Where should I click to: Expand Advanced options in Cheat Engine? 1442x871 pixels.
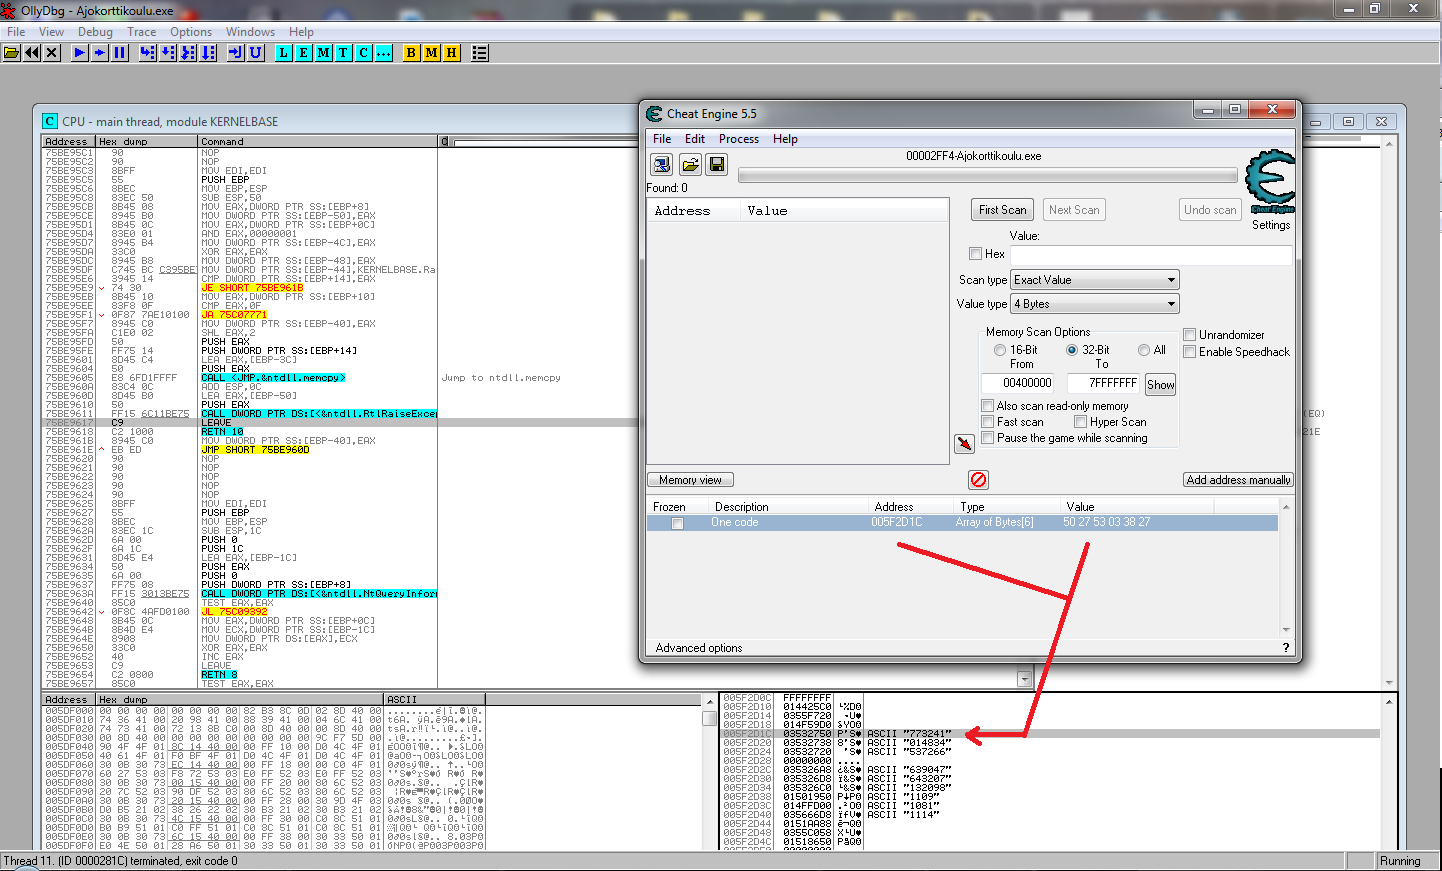point(699,648)
